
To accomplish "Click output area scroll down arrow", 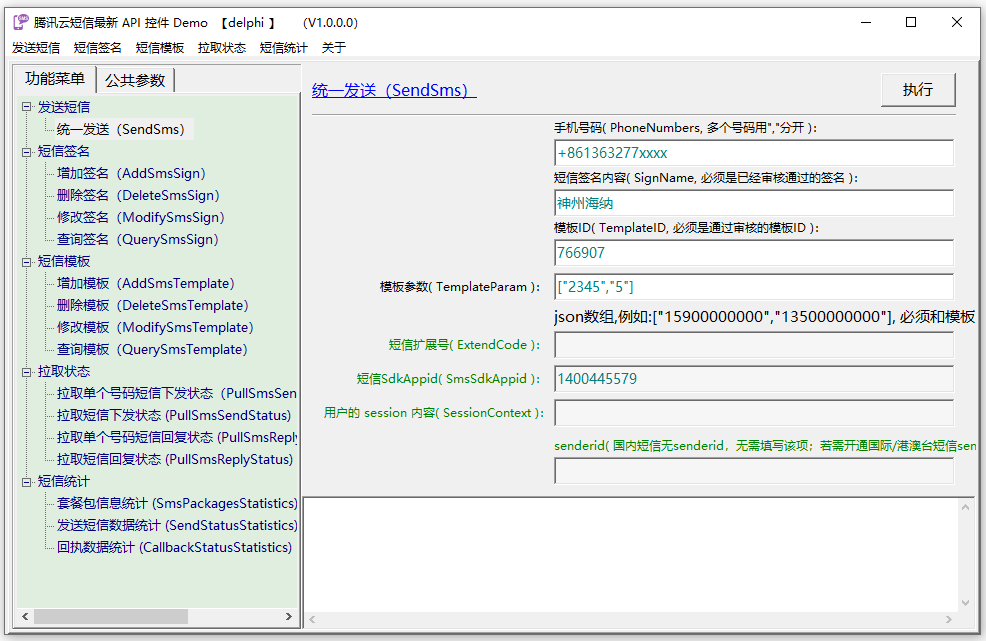I will 966,603.
